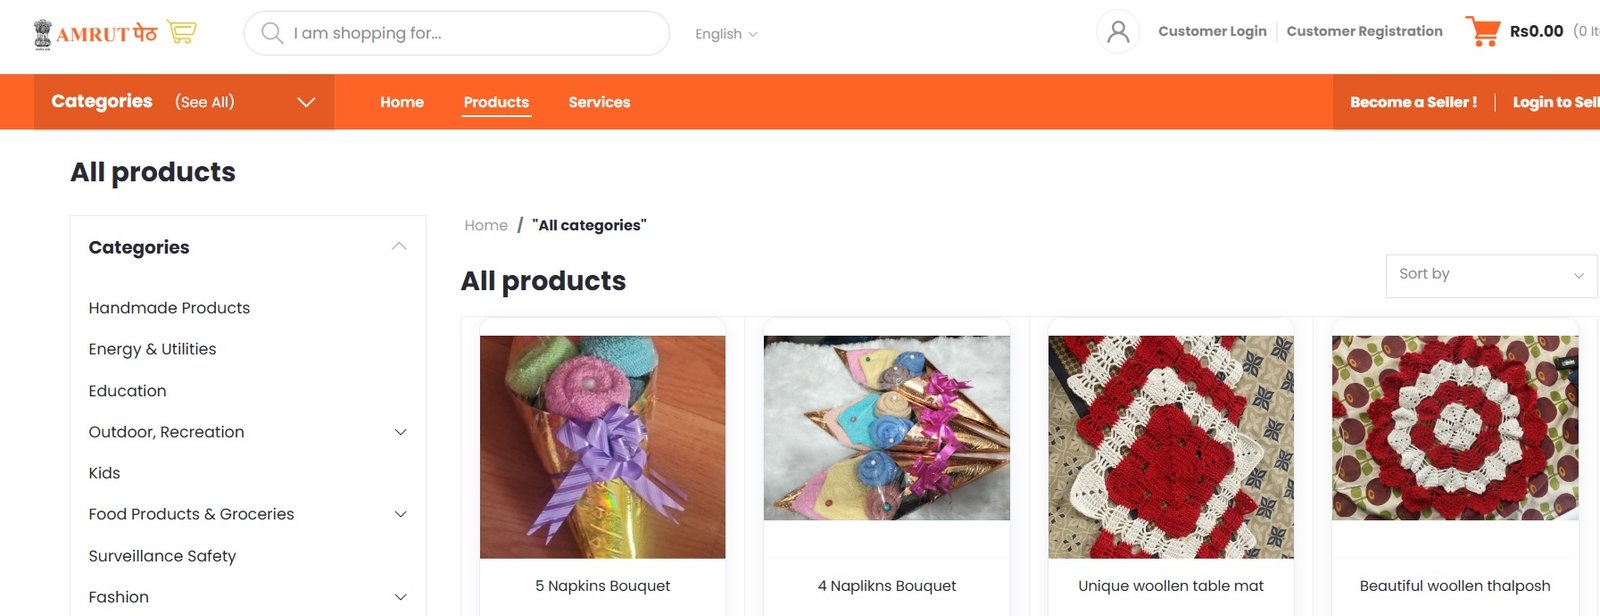Click Become a Seller button

click(1413, 102)
